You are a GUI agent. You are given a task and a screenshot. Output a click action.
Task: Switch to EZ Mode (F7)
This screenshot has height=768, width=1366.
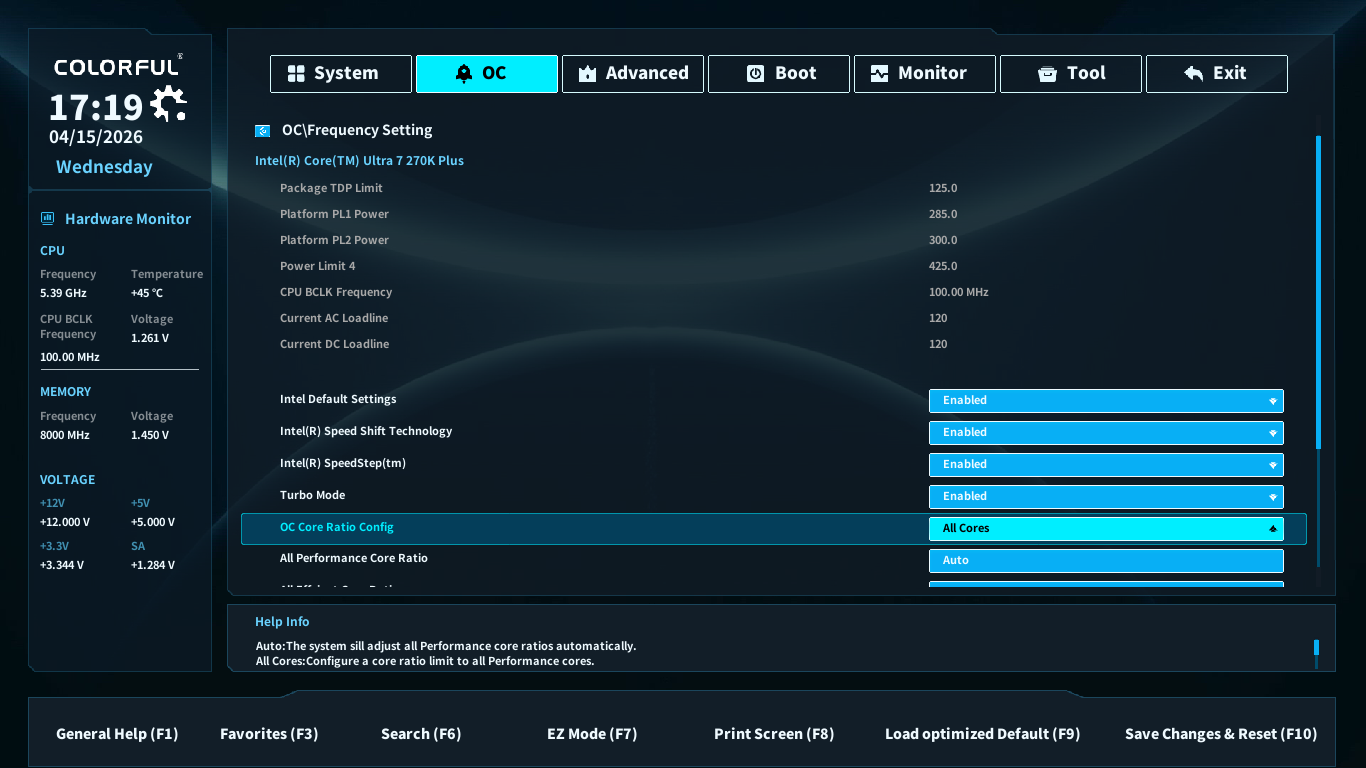click(591, 734)
